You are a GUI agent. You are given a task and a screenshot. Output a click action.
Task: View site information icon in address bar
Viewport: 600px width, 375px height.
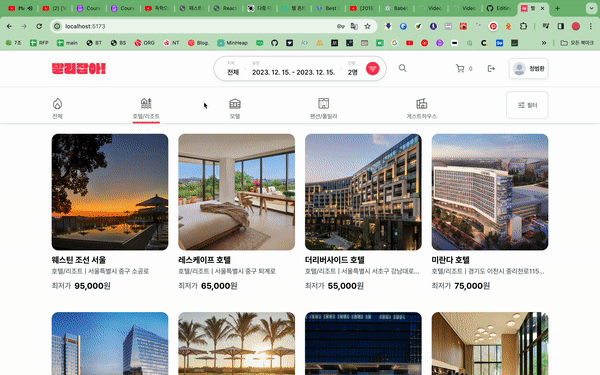coord(57,26)
